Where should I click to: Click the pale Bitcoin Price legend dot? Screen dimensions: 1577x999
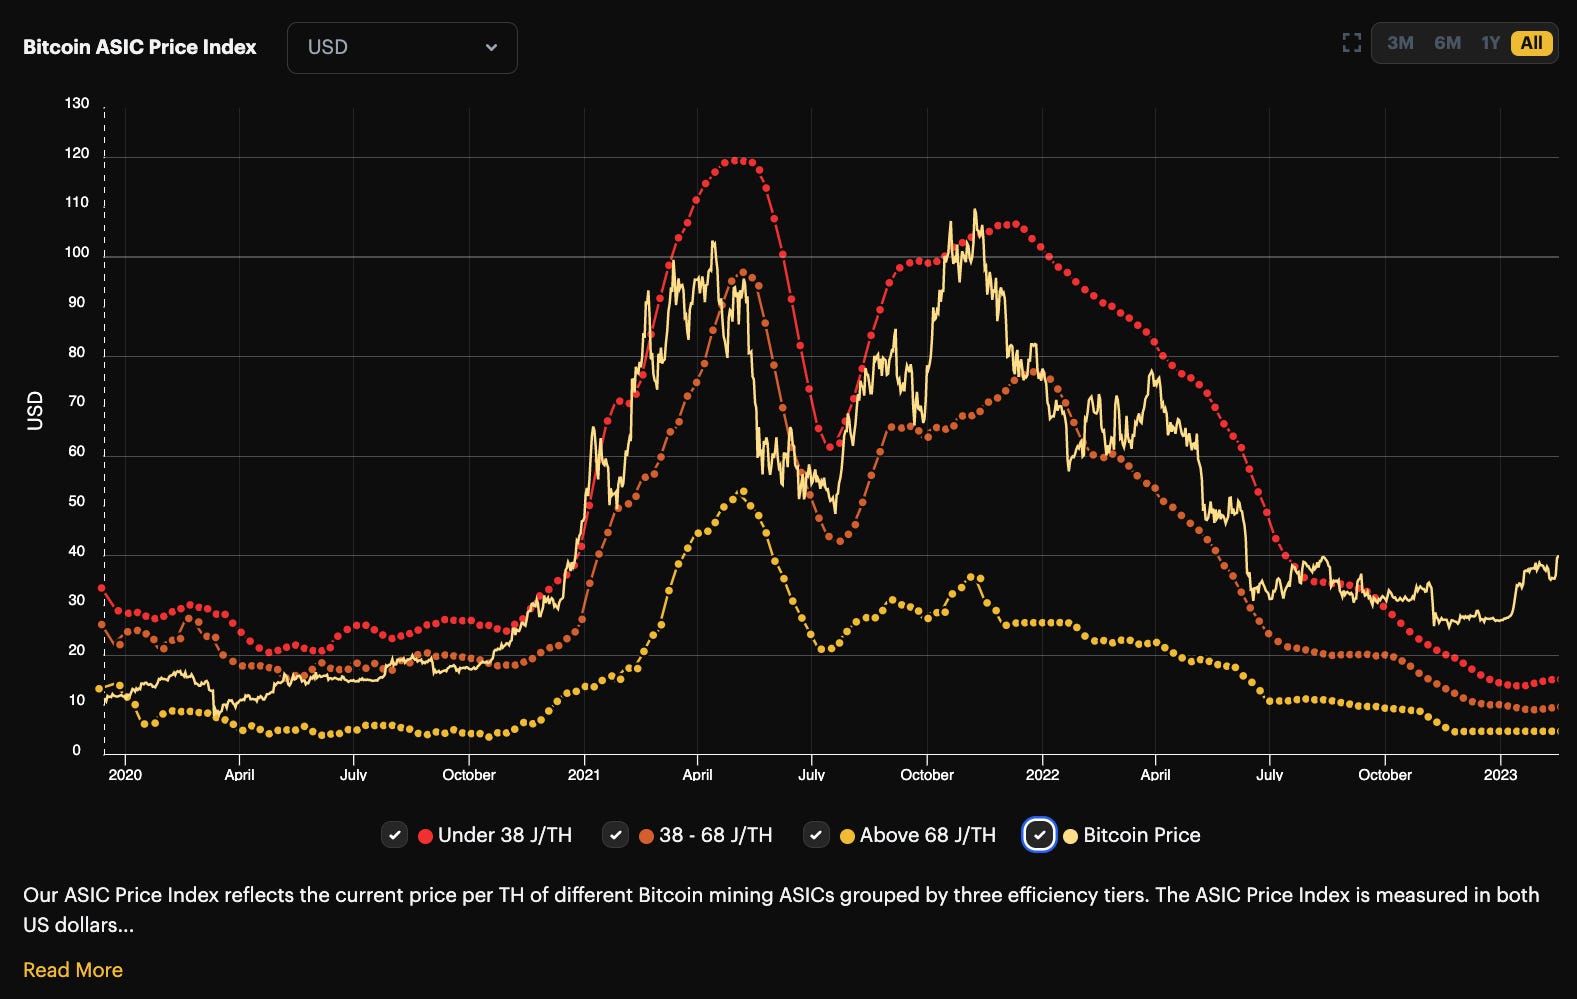[1070, 836]
